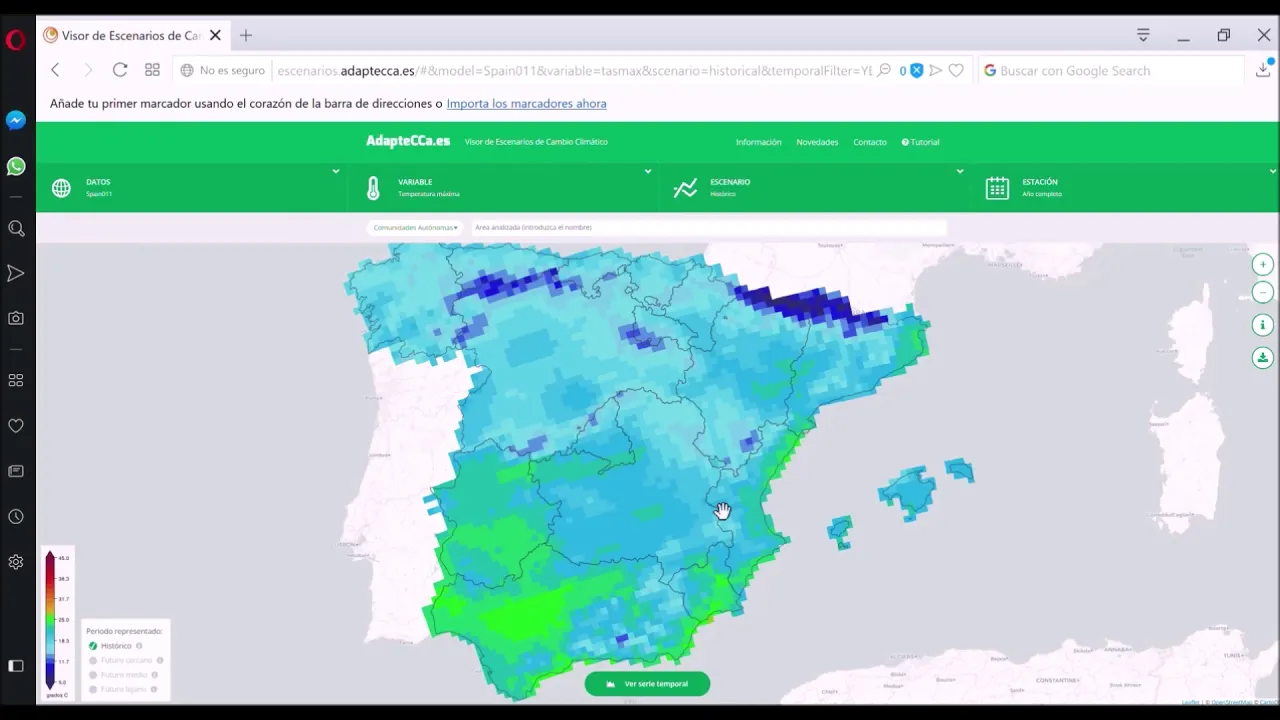The image size is (1280, 720).
Task: Select the Futuro lejano period option
Action: pyautogui.click(x=93, y=689)
